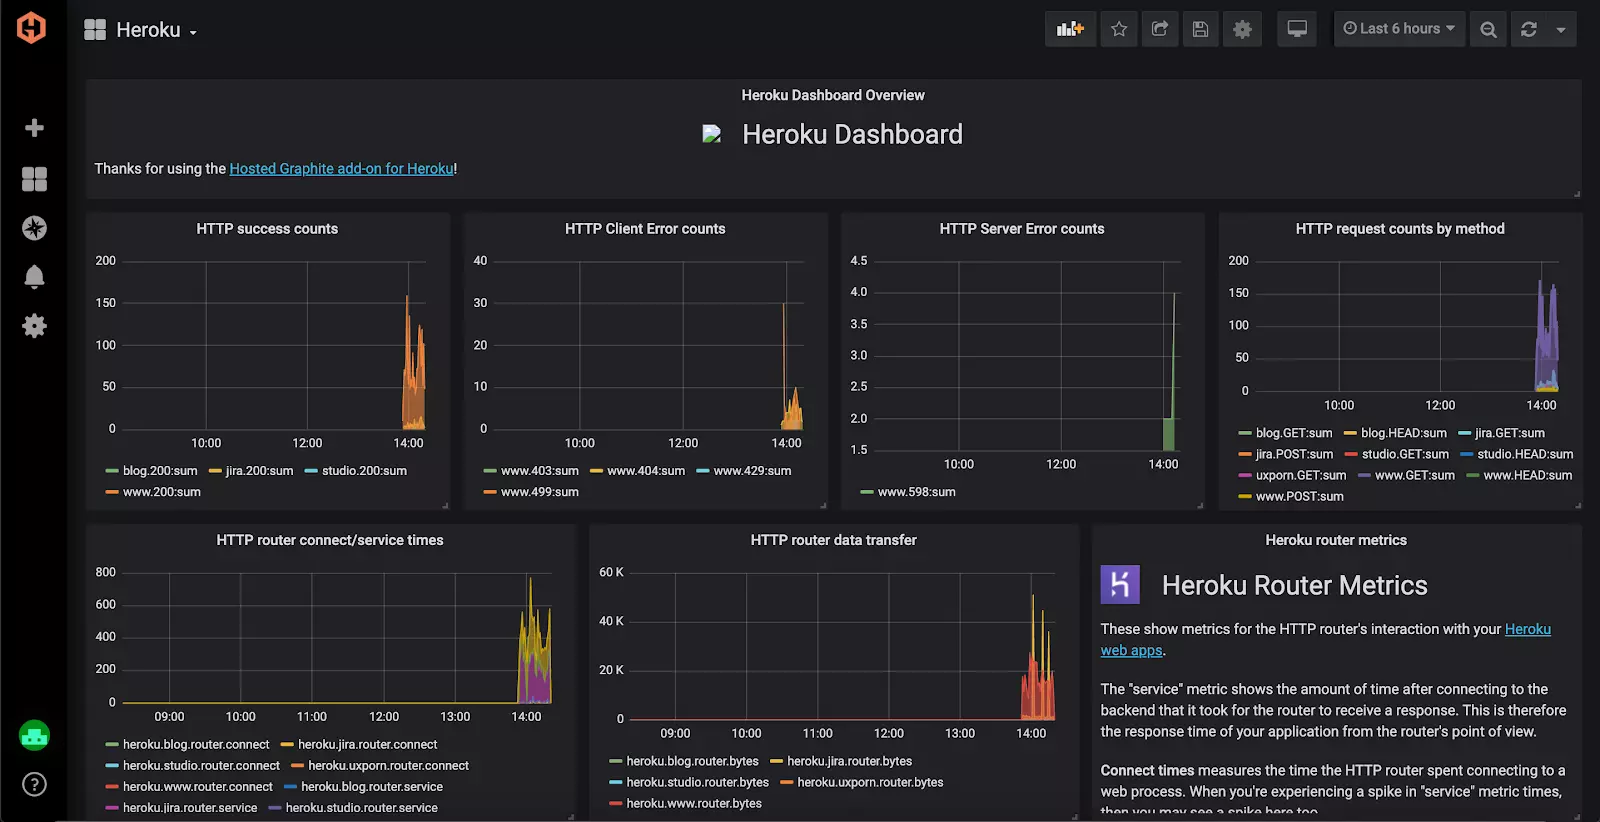
Task: Open Explore compass in the sidebar
Action: click(34, 228)
